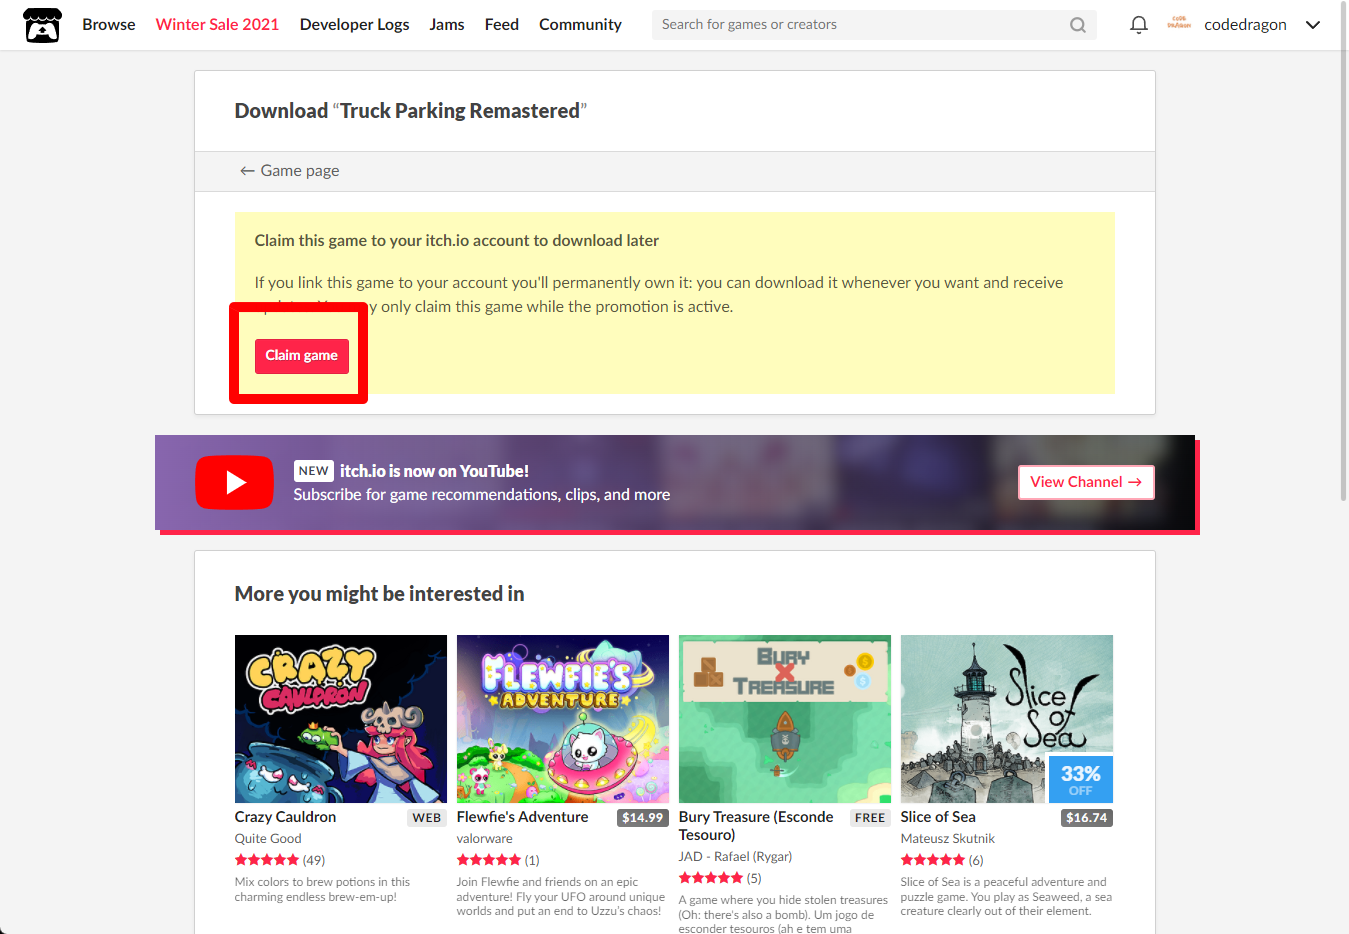Open Slice of Sea thumbnail
Viewport: 1349px width, 934px height.
click(1007, 719)
